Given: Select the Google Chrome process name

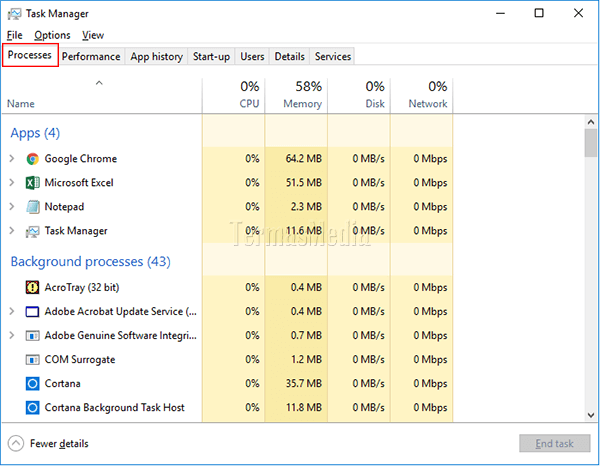Looking at the screenshot, I should 81,159.
